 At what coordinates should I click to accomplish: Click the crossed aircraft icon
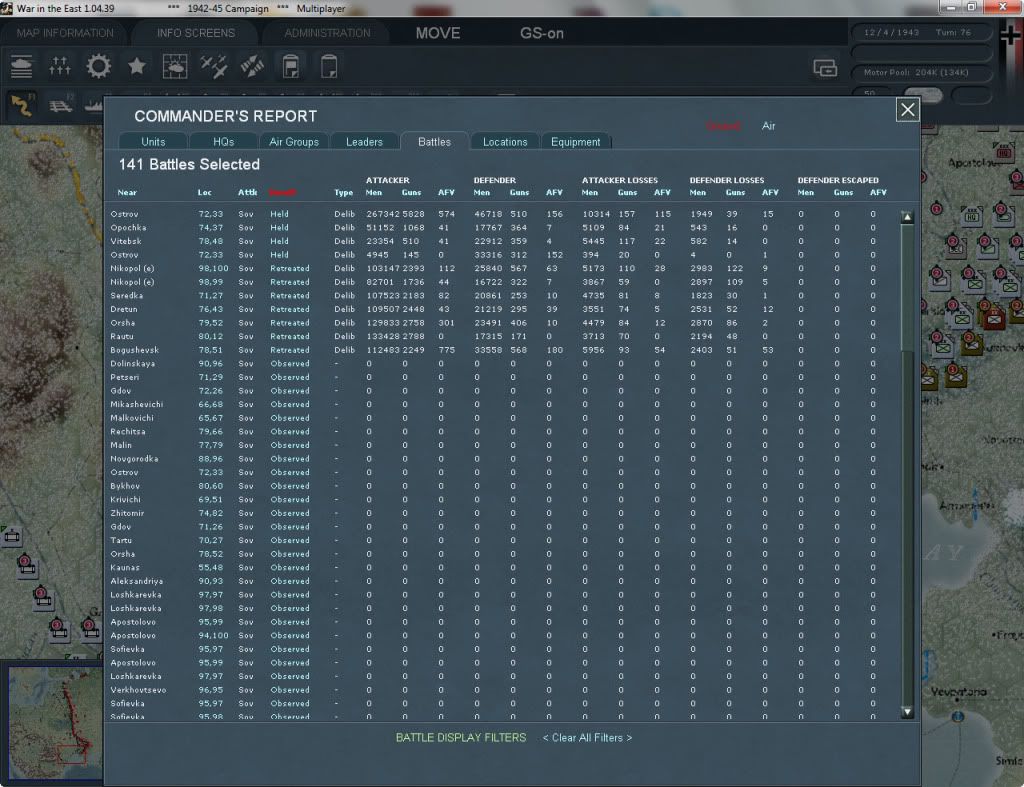coord(252,67)
